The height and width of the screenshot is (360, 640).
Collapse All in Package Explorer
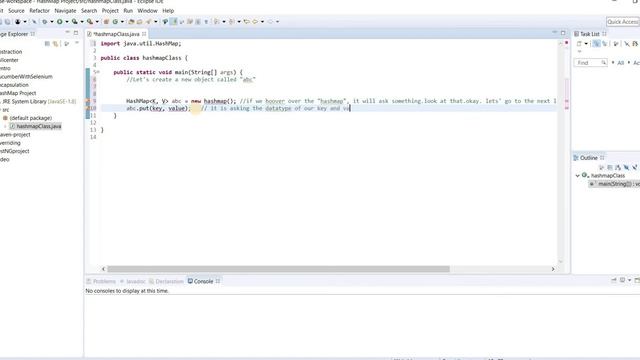pyautogui.click(x=47, y=44)
